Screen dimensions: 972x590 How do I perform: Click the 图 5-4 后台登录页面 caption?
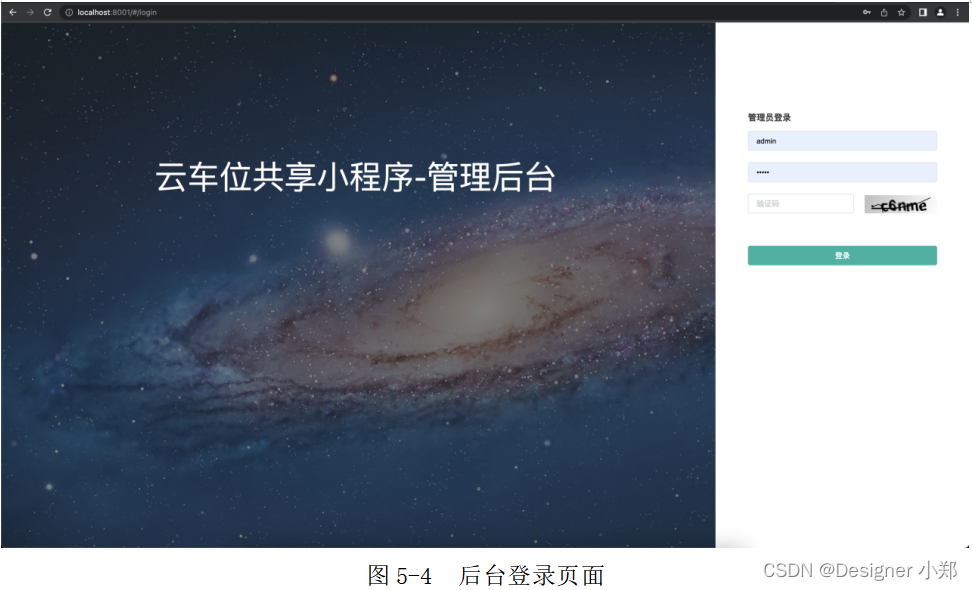tap(486, 576)
